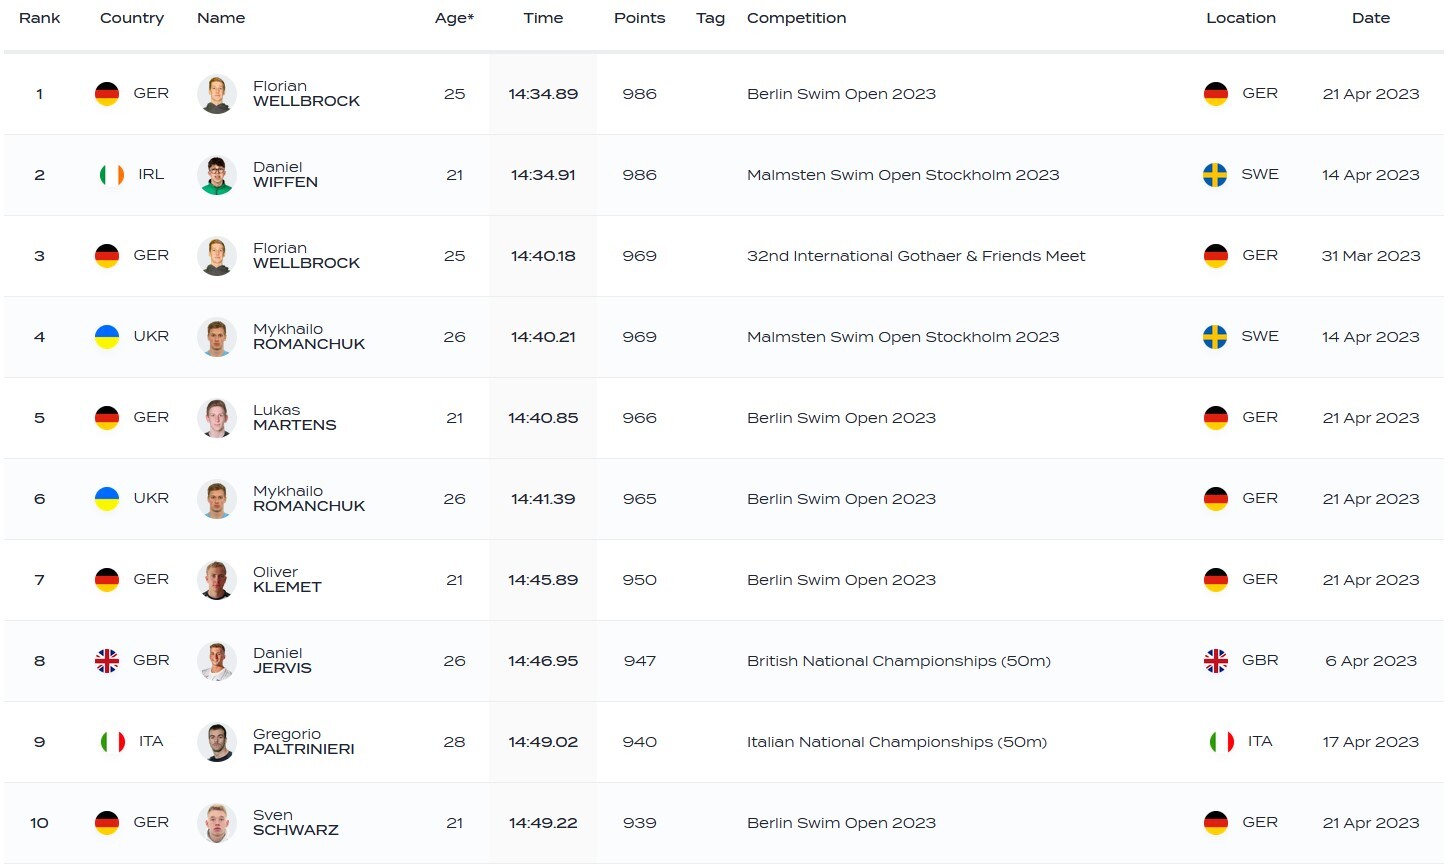Click Italy flag in the Location column
1449x866 pixels.
[1221, 742]
